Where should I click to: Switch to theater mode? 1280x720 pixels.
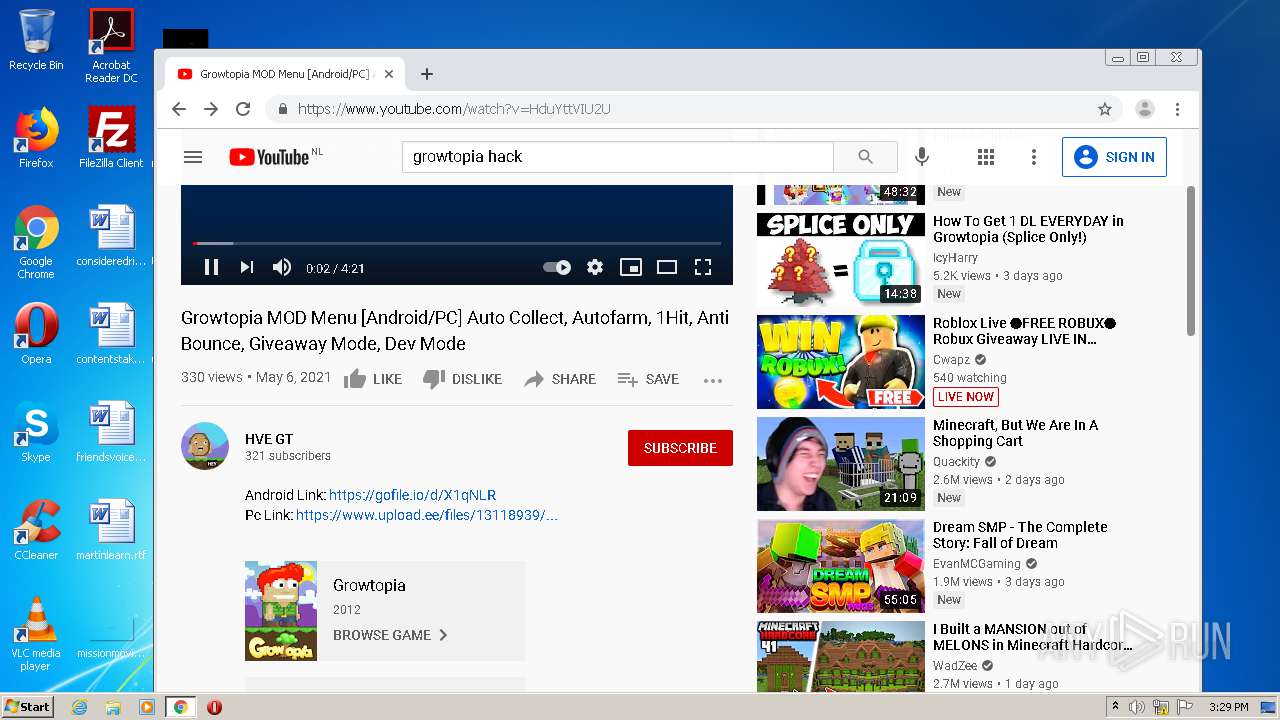(666, 267)
